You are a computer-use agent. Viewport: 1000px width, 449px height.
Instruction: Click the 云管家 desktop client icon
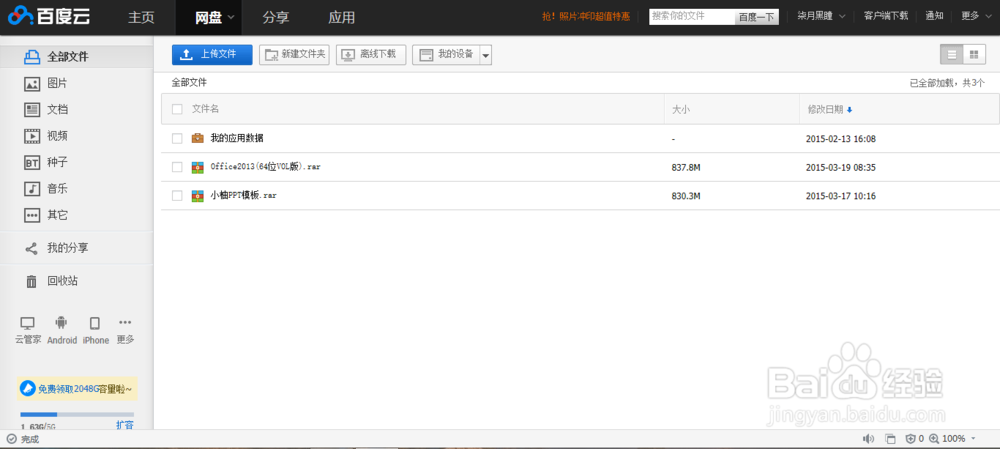click(x=28, y=323)
